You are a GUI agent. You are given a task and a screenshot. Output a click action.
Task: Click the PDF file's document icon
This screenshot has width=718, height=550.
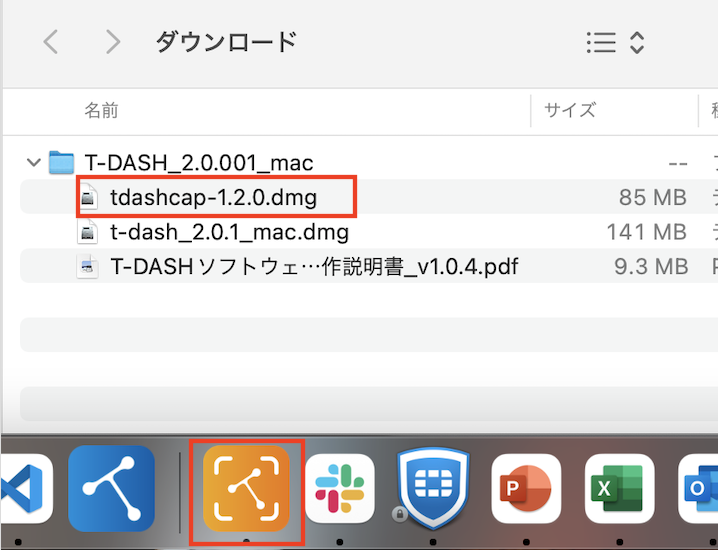pyautogui.click(x=89, y=267)
